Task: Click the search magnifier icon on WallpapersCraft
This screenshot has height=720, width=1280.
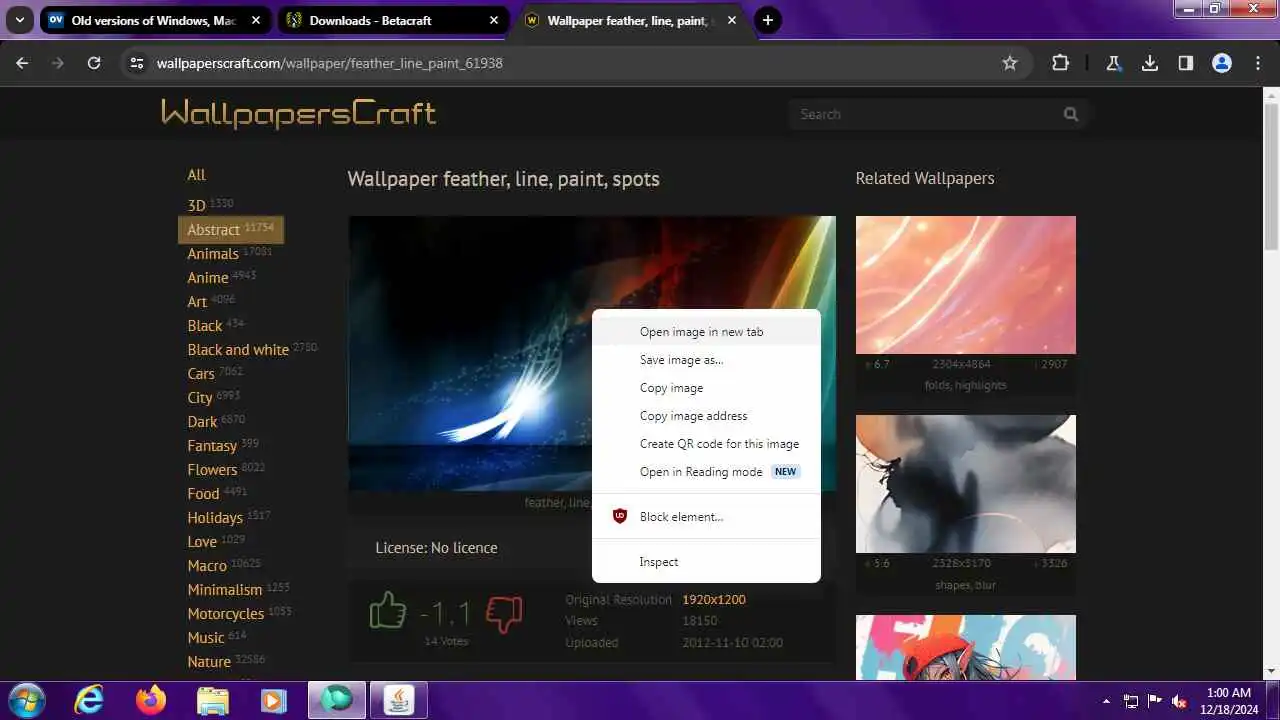Action: (x=1071, y=114)
